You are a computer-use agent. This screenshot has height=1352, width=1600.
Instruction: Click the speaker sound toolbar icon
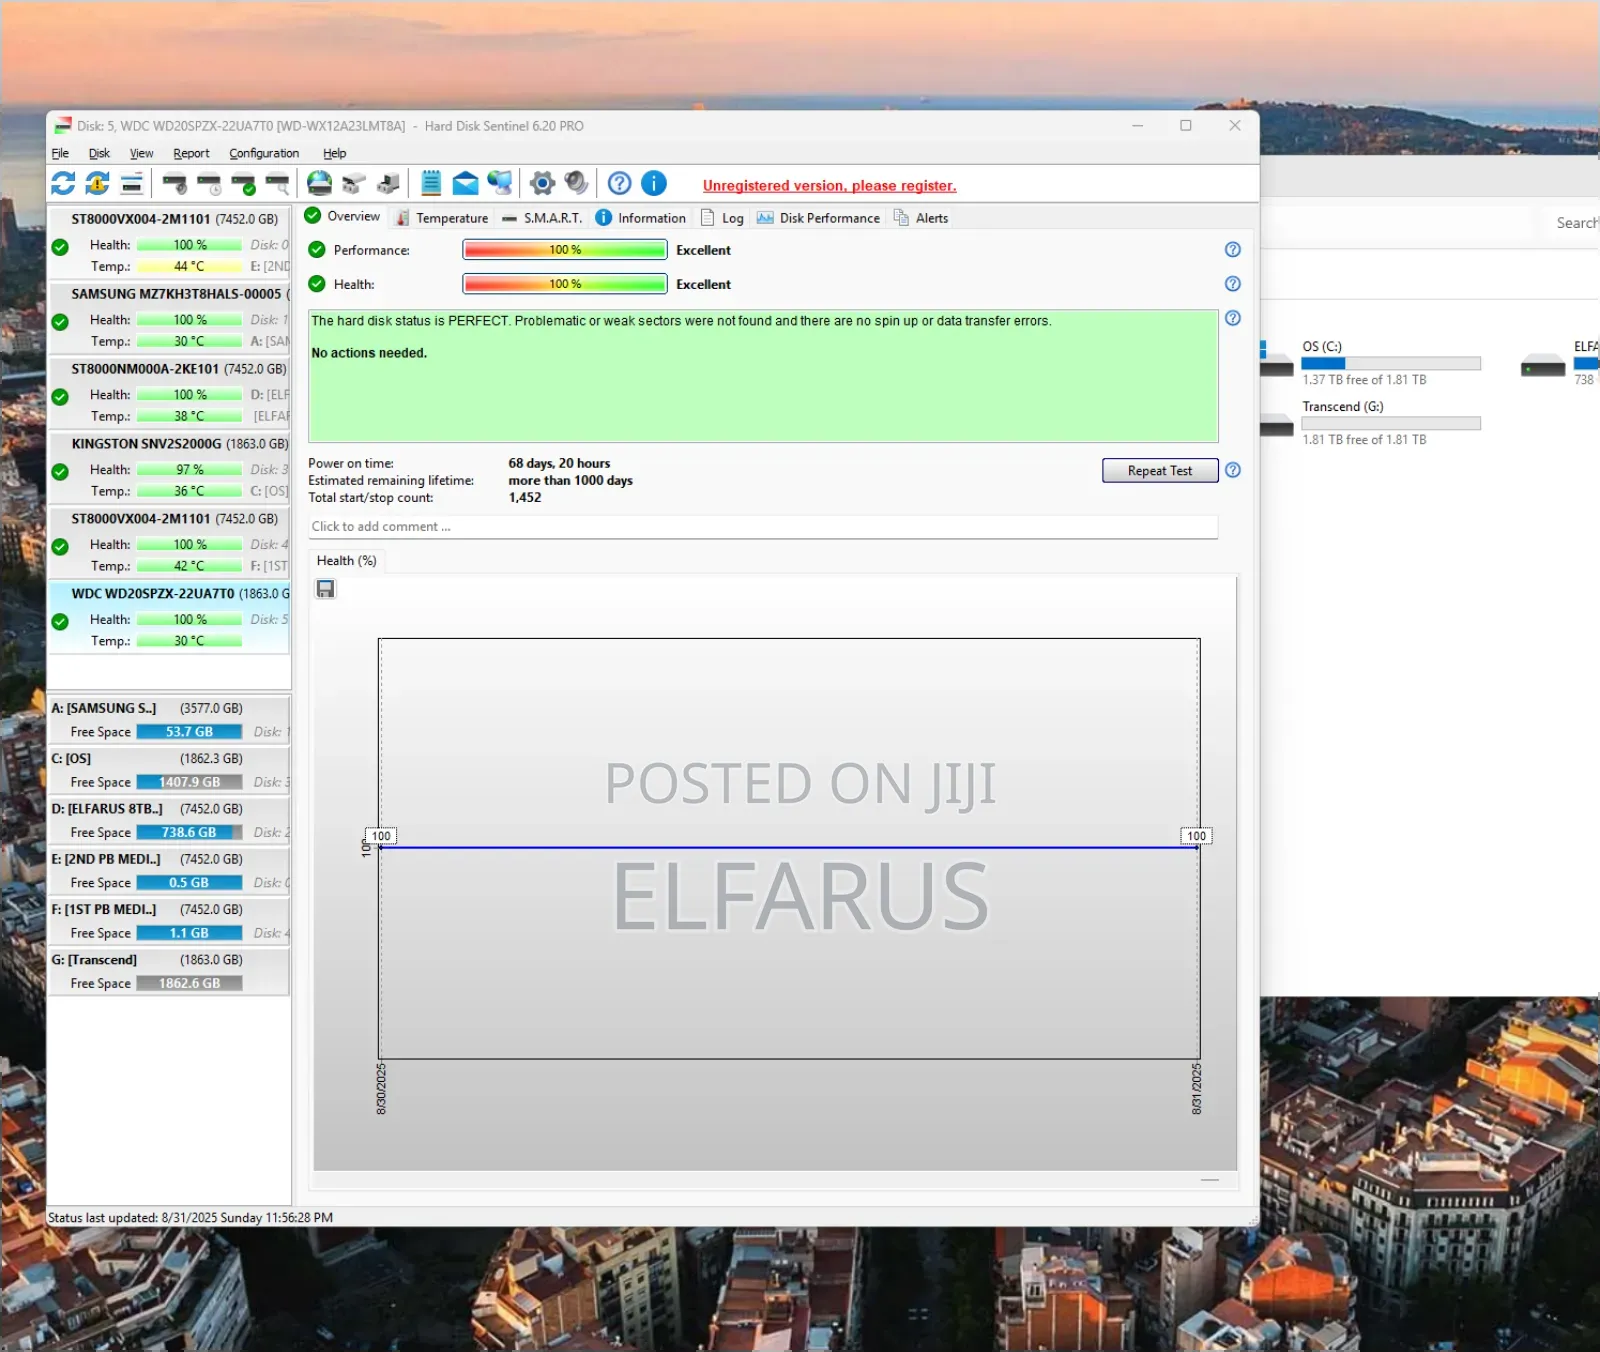pos(576,183)
